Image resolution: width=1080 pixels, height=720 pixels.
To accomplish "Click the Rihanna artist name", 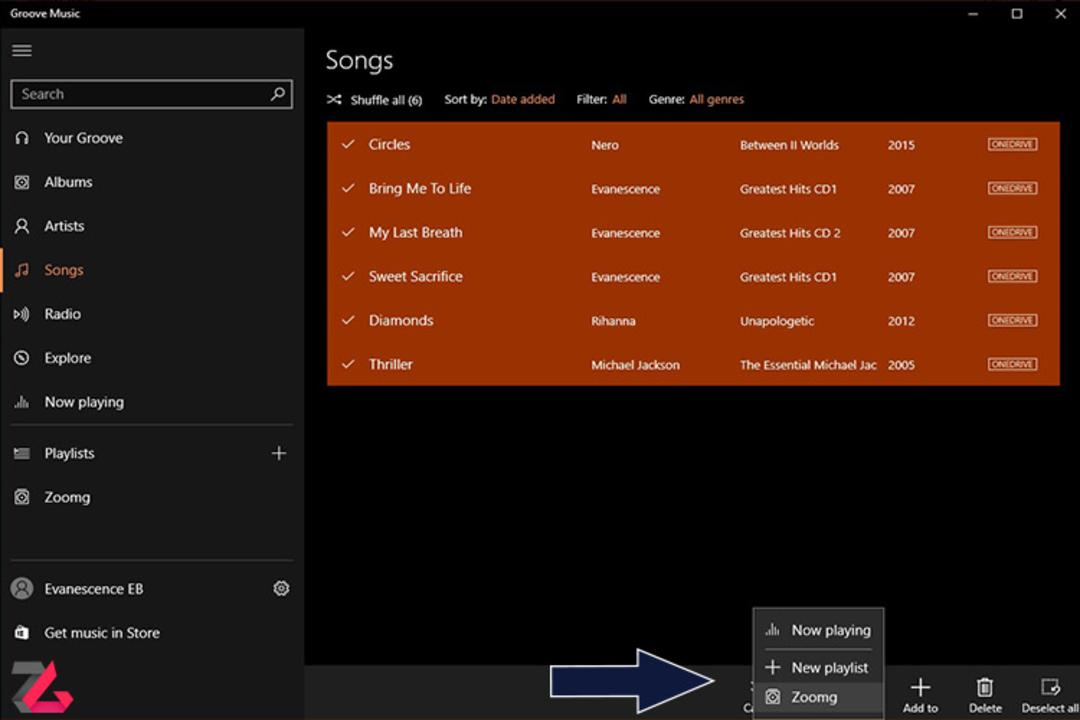I will tap(613, 321).
